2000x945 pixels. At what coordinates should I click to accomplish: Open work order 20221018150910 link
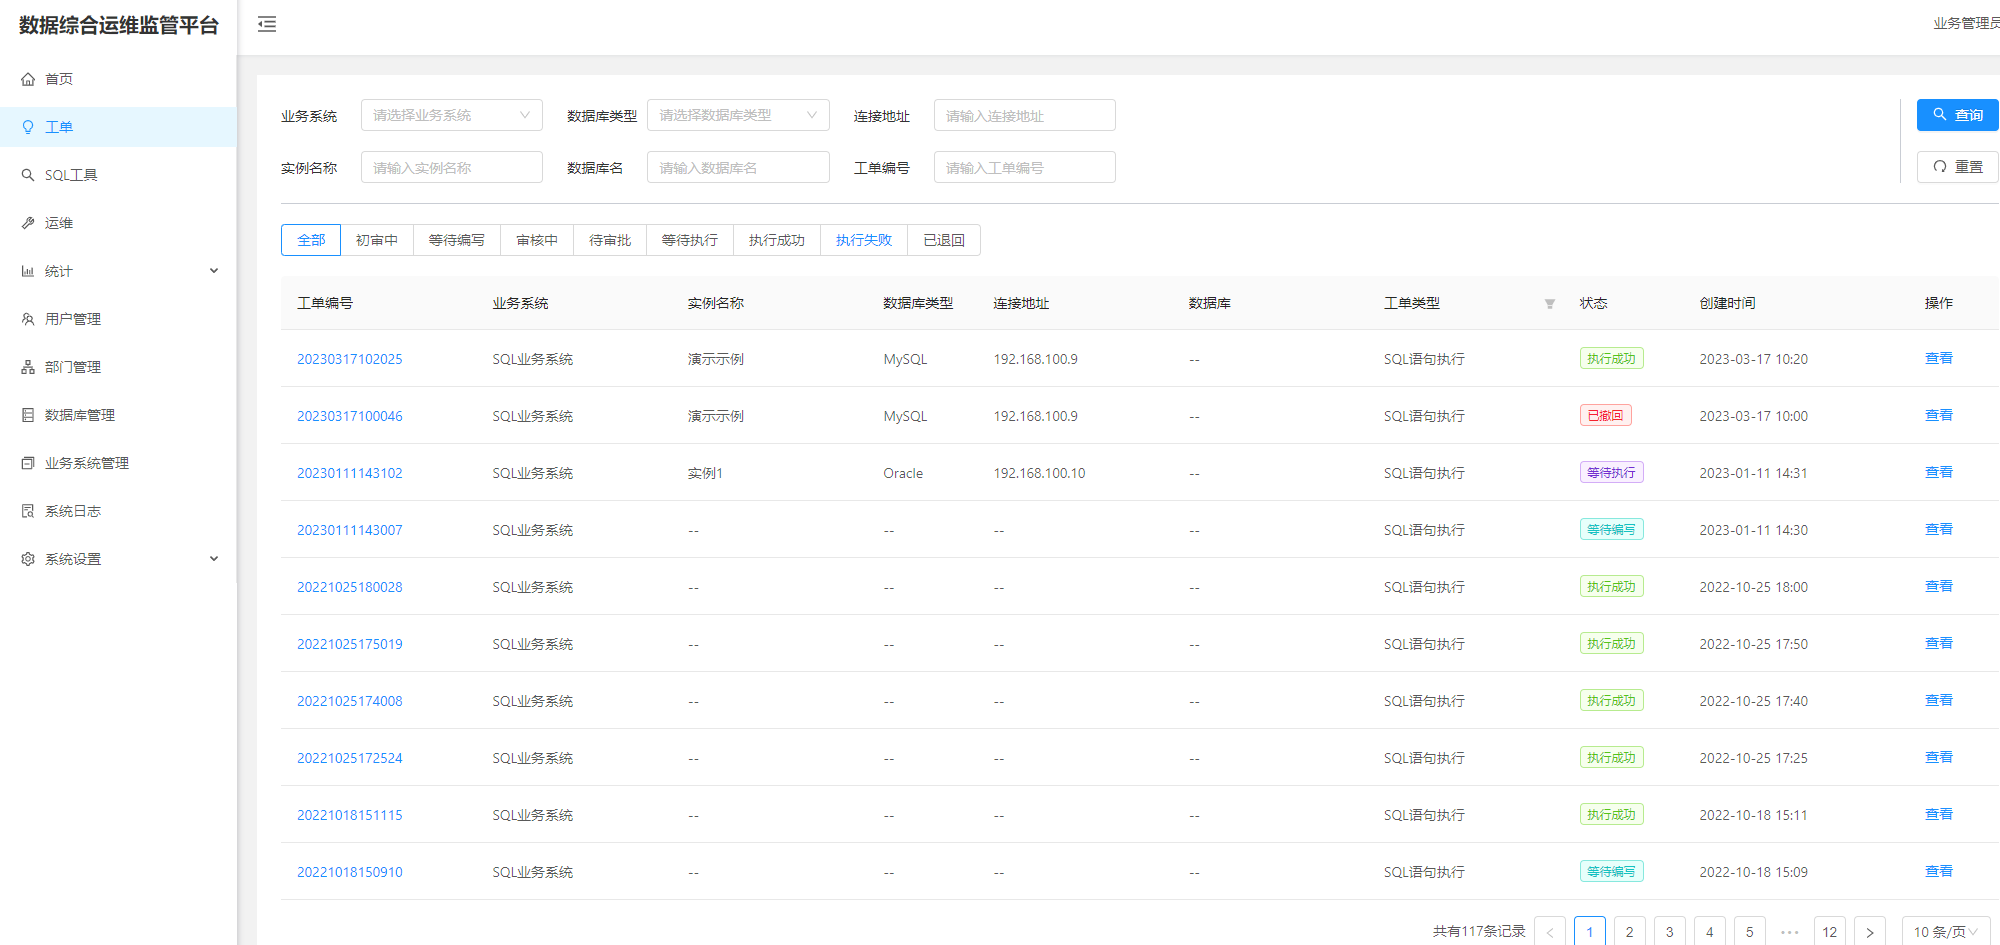(x=350, y=872)
